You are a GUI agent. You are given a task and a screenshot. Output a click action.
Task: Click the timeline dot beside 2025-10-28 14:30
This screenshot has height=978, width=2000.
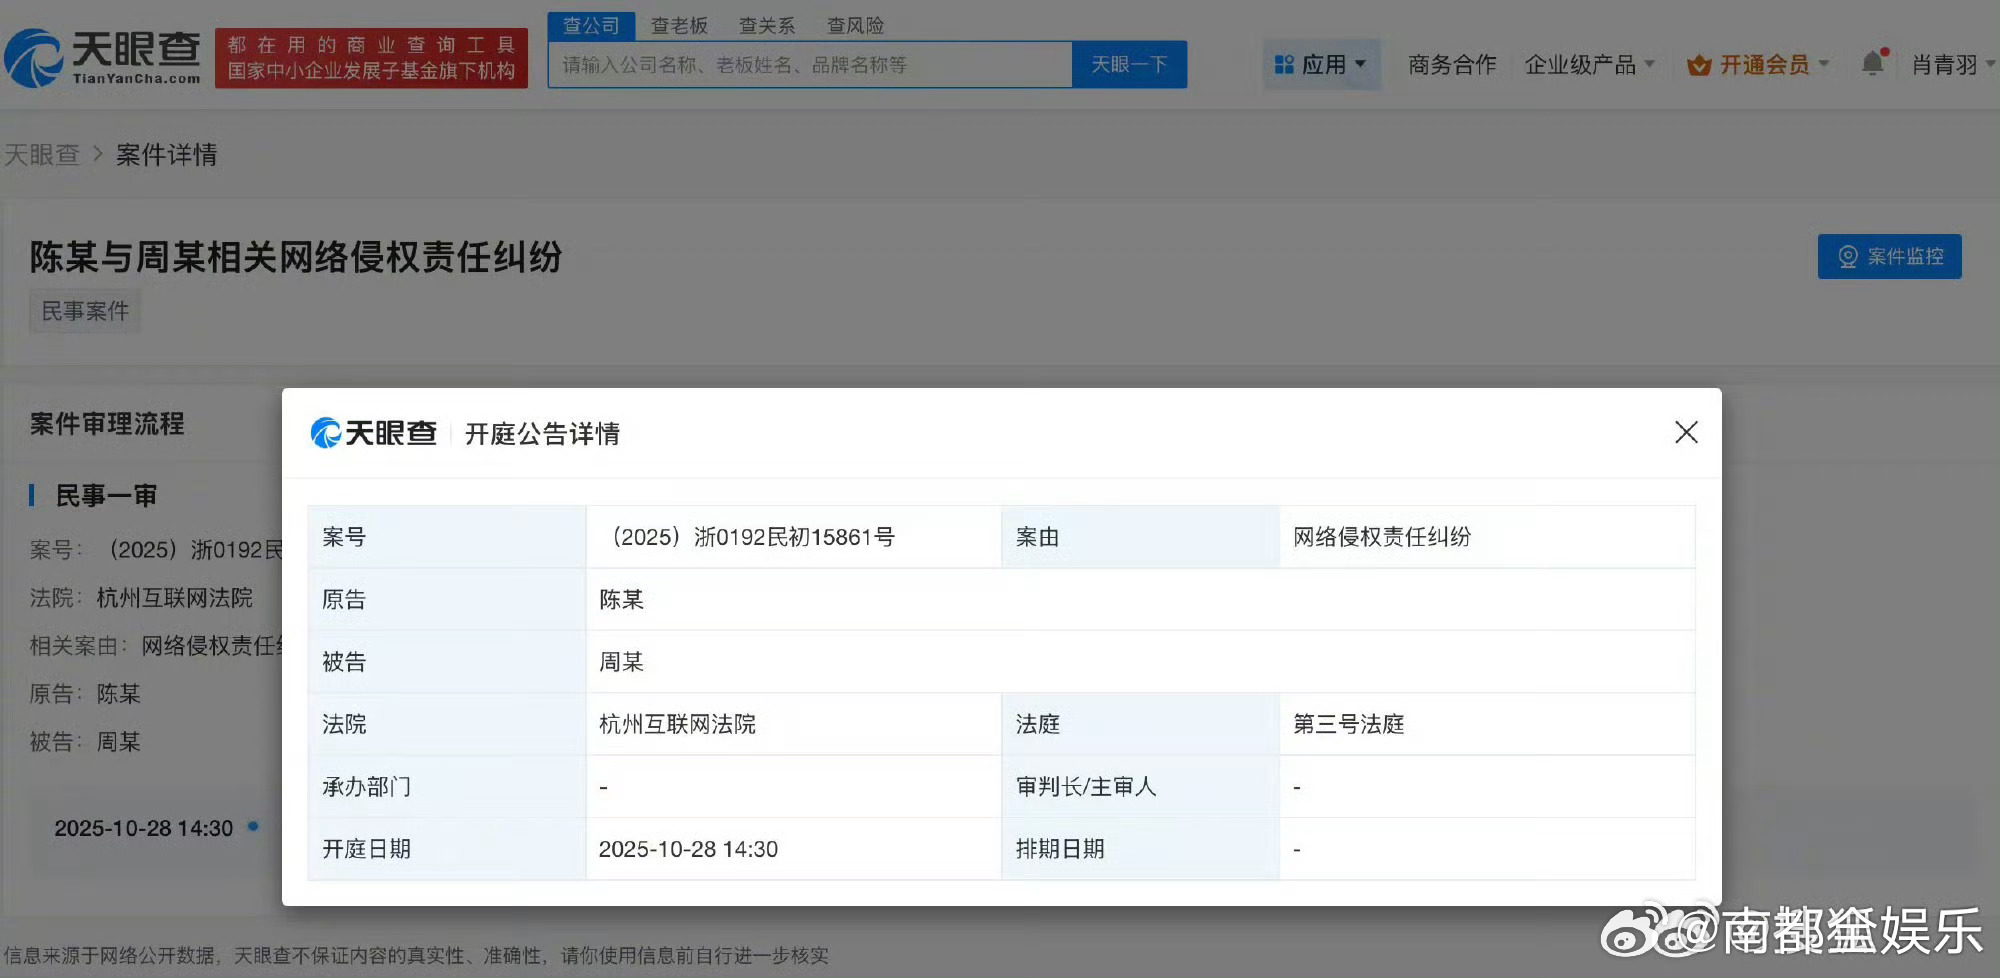[x=253, y=826]
